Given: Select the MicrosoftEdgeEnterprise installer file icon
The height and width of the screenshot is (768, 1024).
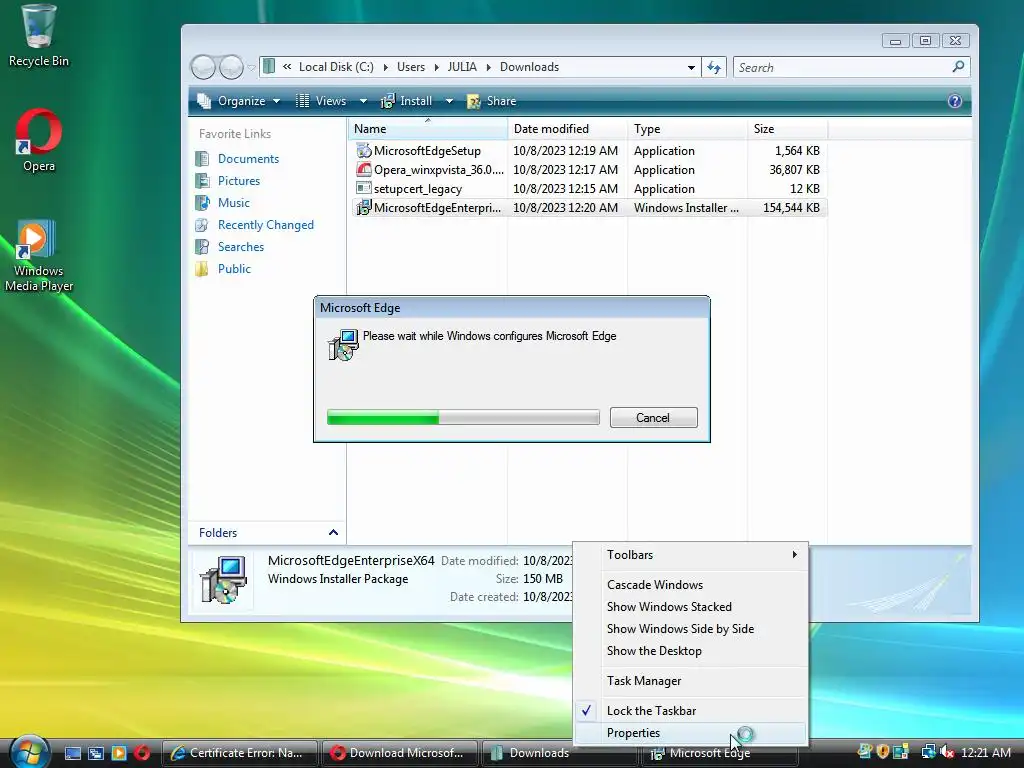Looking at the screenshot, I should click(x=364, y=208).
